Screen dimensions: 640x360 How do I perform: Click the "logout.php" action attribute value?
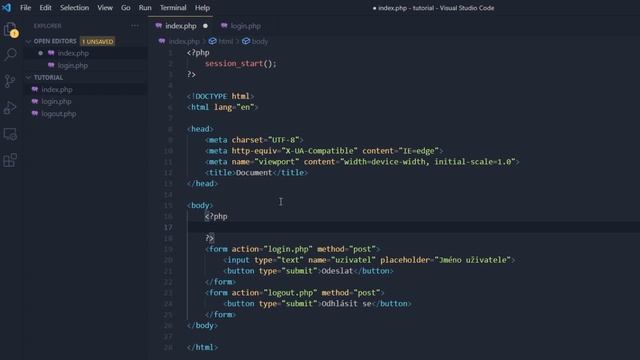pyautogui.click(x=290, y=293)
